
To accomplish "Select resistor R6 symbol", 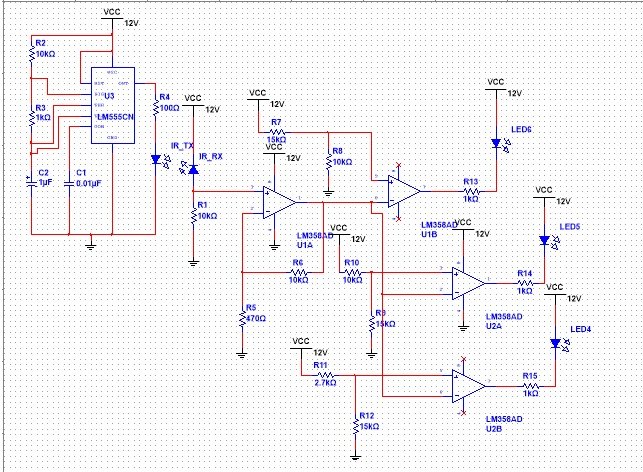I will click(x=299, y=272).
